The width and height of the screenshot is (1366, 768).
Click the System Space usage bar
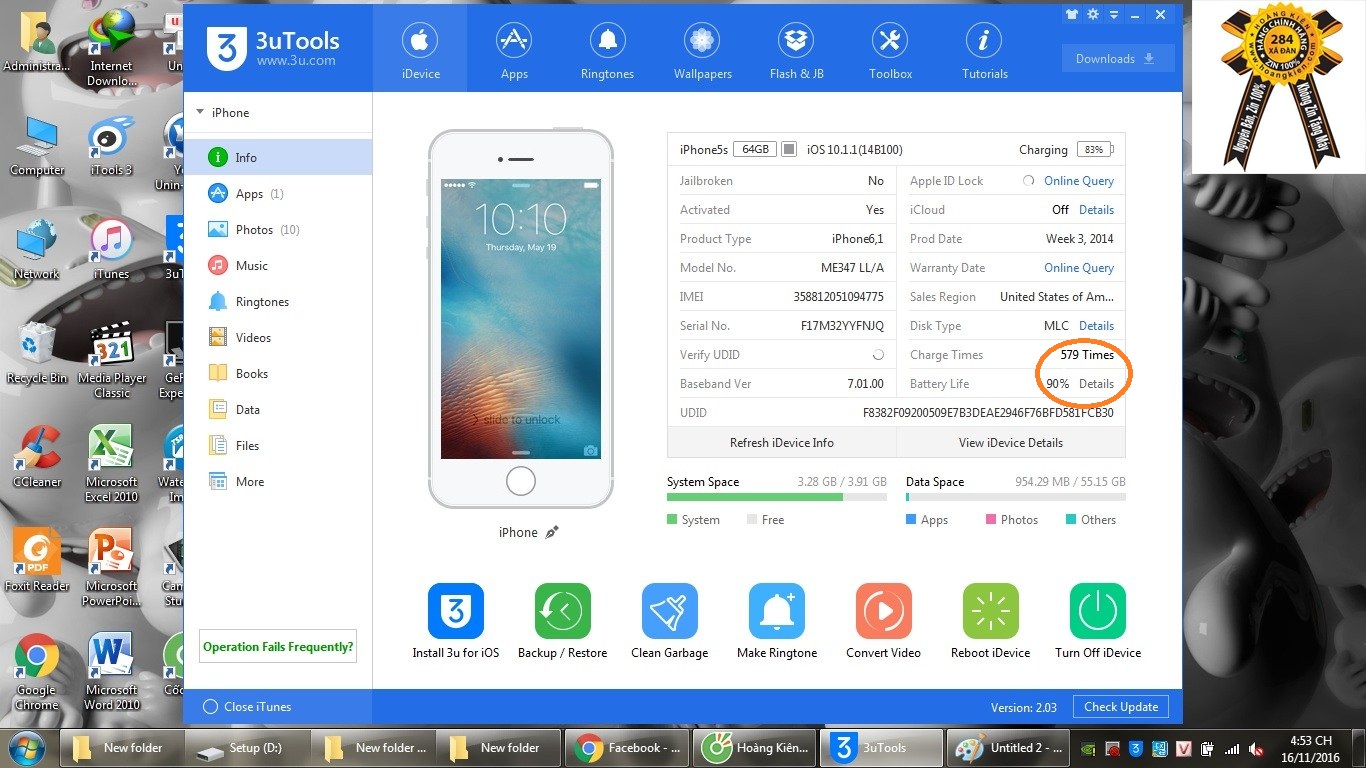[777, 497]
